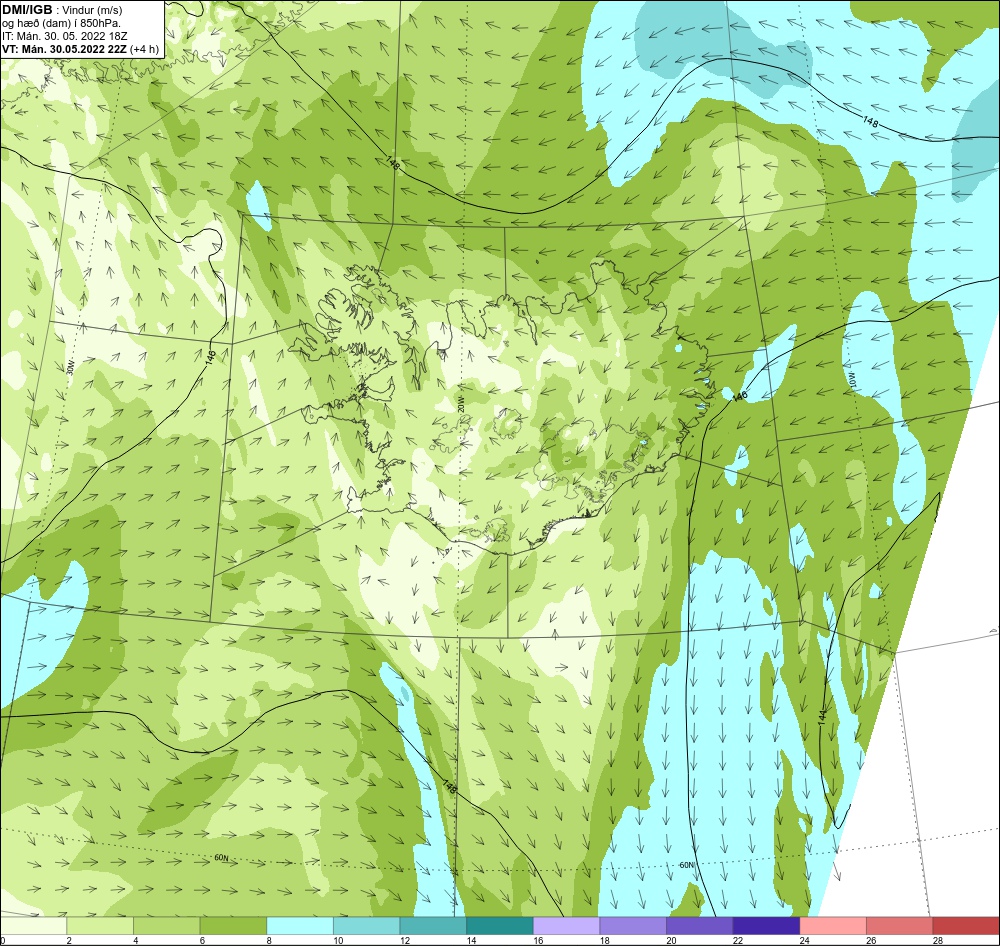Click the 16–18 m/s light purple swatch
This screenshot has height=946, width=1000.
pyautogui.click(x=566, y=926)
